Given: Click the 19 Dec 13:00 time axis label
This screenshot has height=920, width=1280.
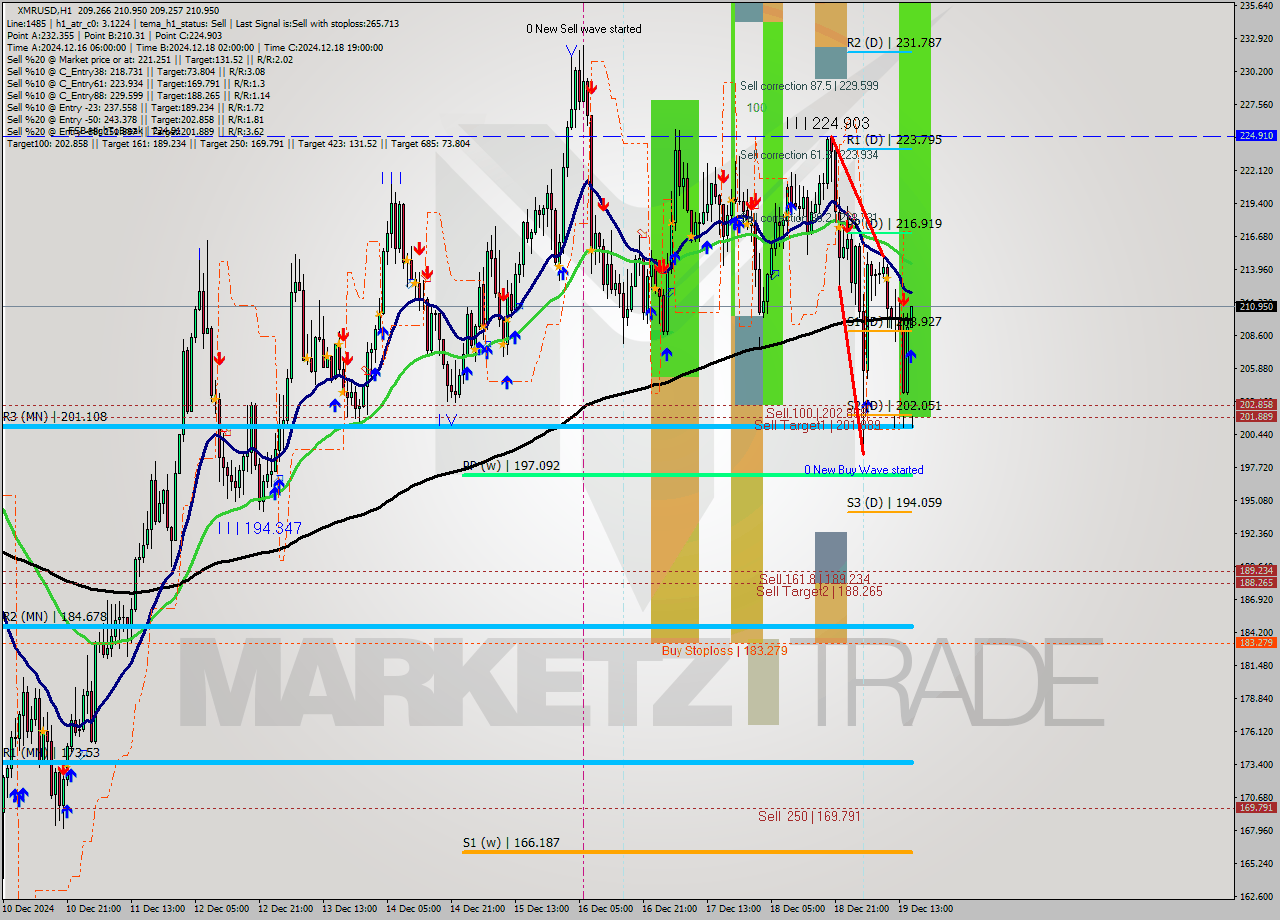Looking at the screenshot, I should (927, 909).
